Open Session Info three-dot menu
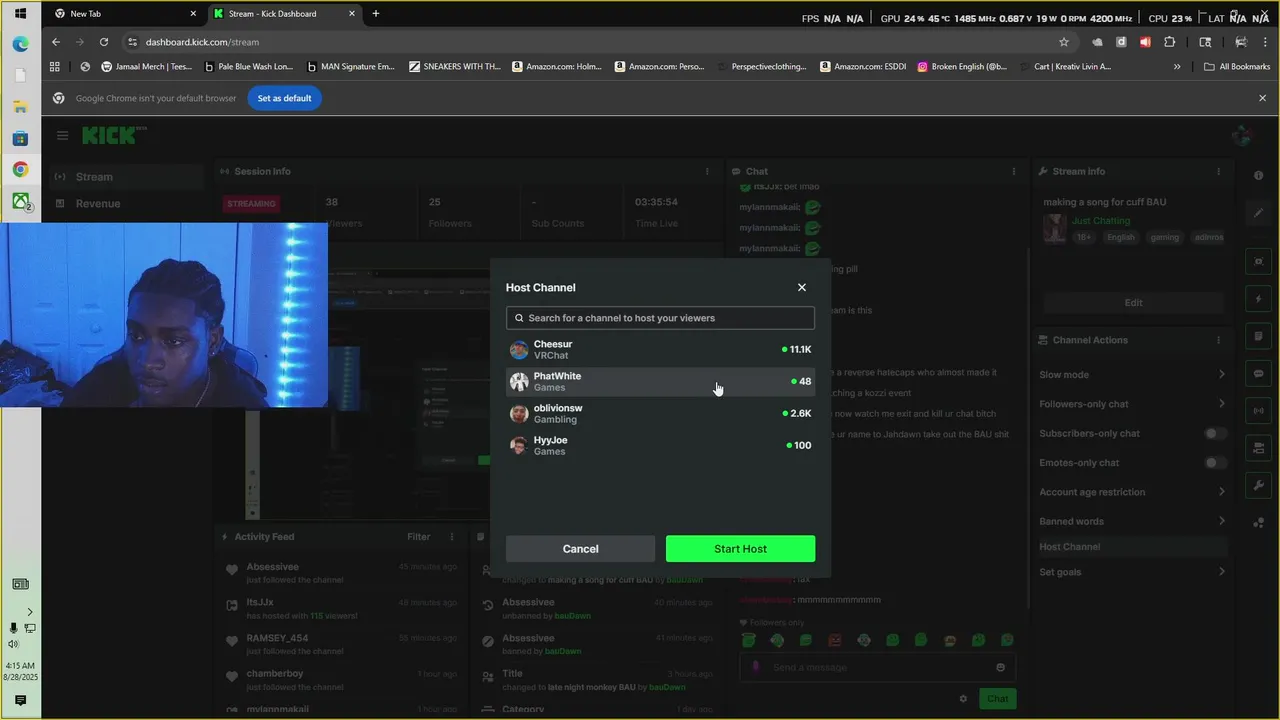This screenshot has height=720, width=1280. (x=707, y=171)
